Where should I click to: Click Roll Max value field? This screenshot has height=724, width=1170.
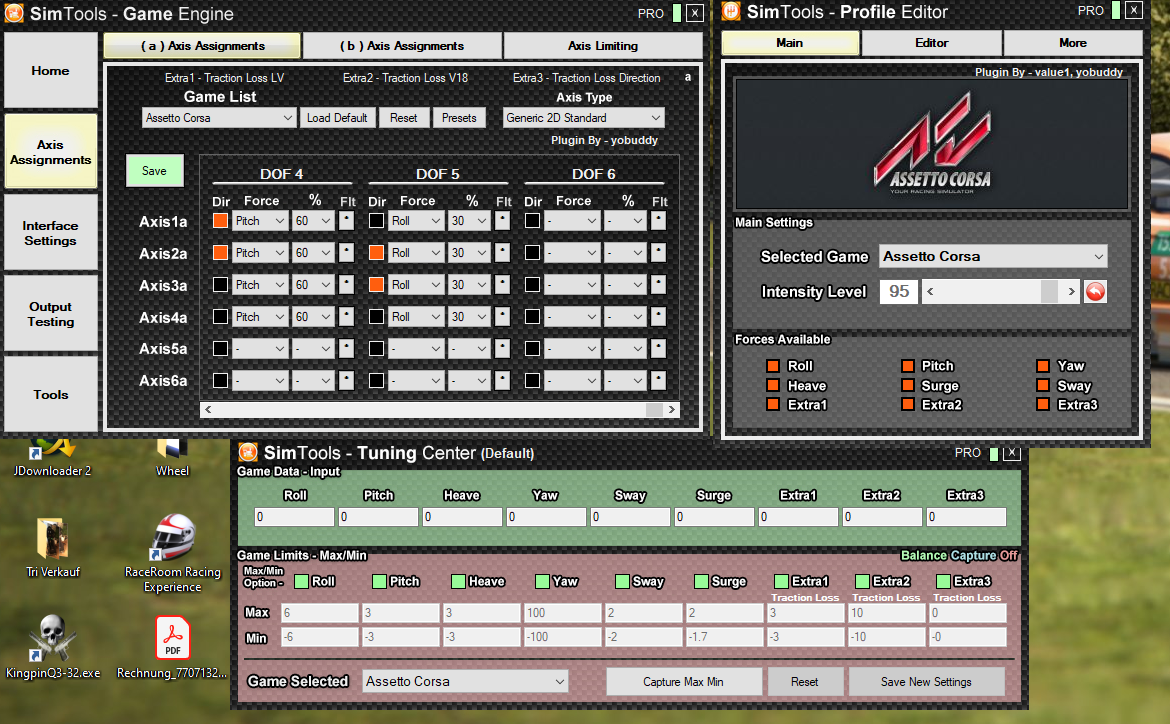319,613
